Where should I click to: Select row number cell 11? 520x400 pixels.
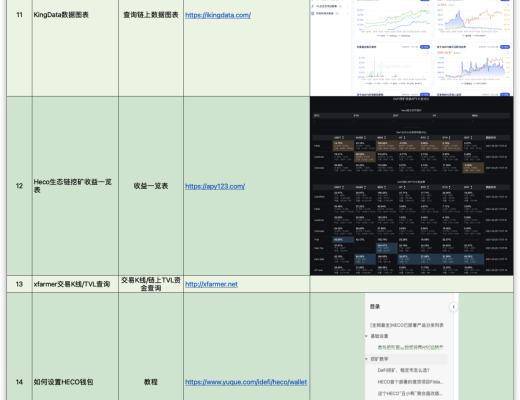pyautogui.click(x=19, y=48)
